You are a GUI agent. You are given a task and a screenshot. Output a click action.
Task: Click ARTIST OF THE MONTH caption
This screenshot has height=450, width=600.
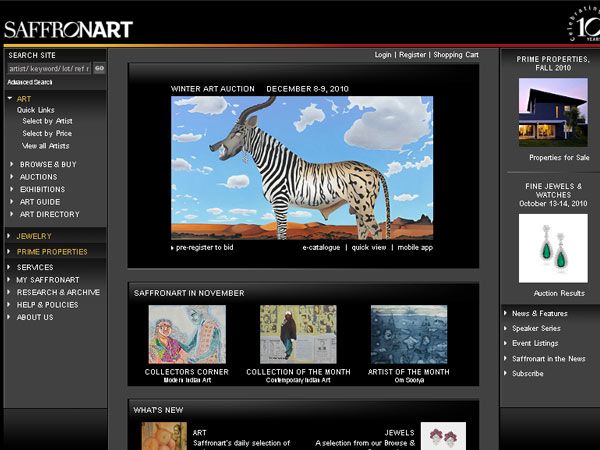pyautogui.click(x=409, y=372)
